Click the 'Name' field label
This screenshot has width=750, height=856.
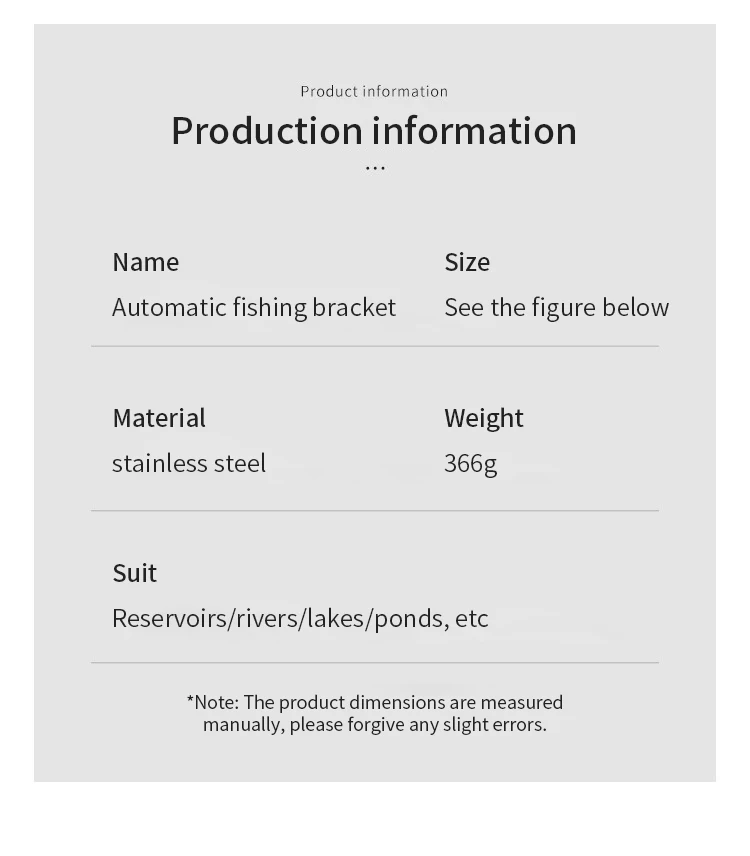click(x=146, y=262)
